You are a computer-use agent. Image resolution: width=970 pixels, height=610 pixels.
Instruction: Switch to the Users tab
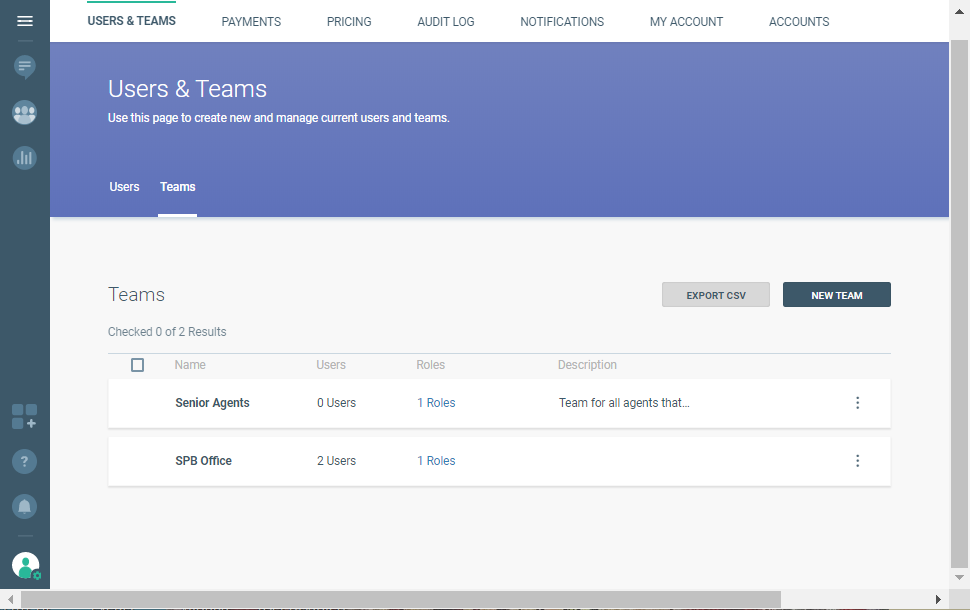124,187
